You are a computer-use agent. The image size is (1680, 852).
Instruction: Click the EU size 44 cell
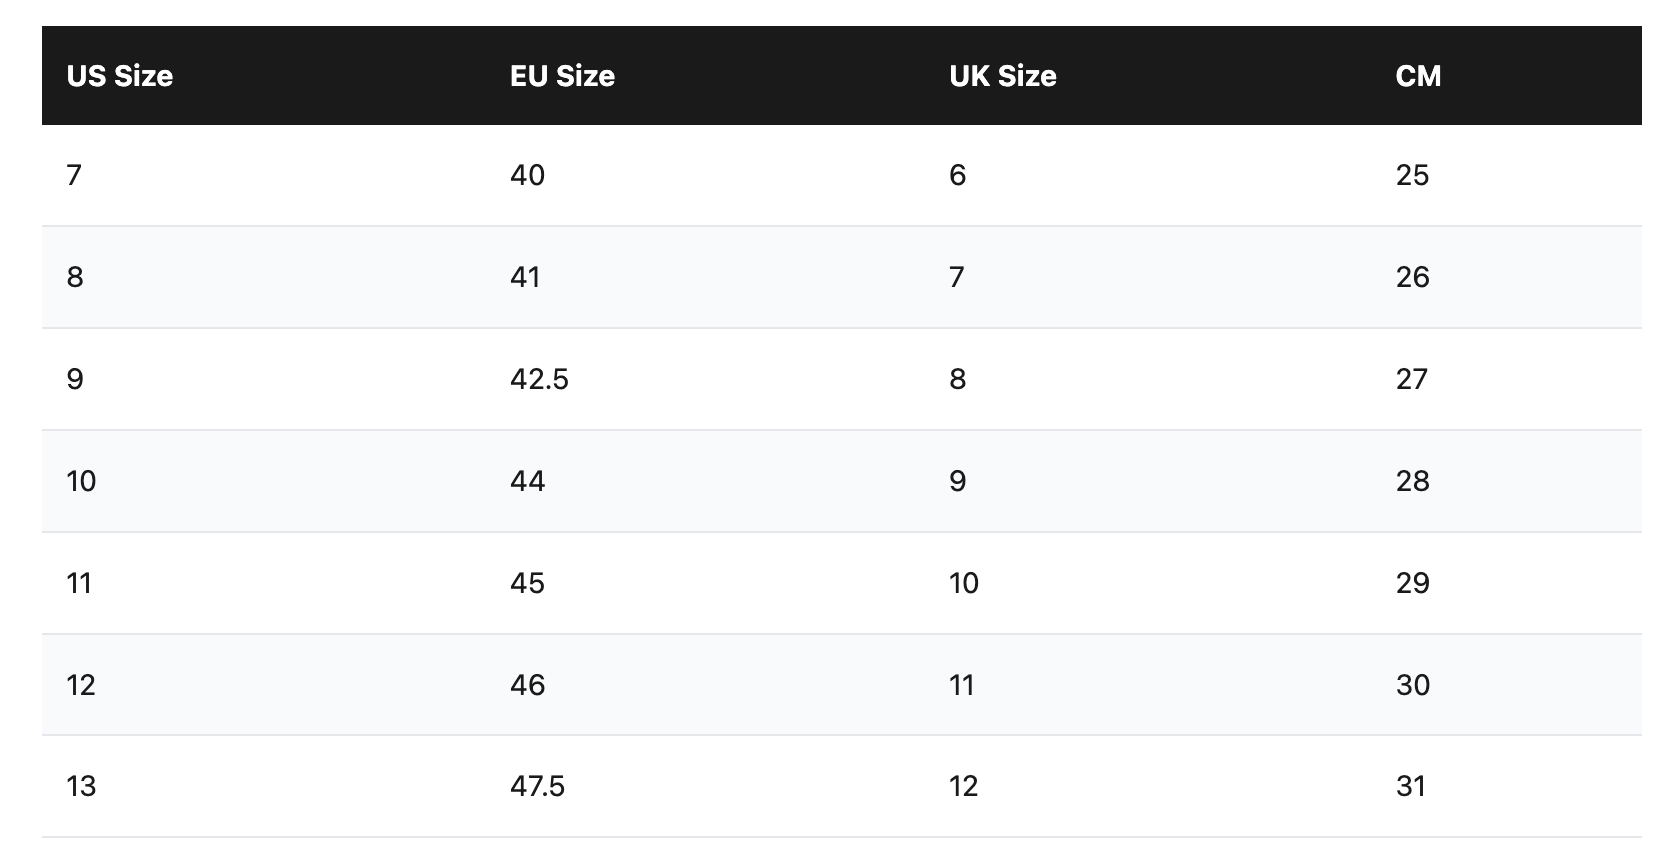tap(527, 481)
